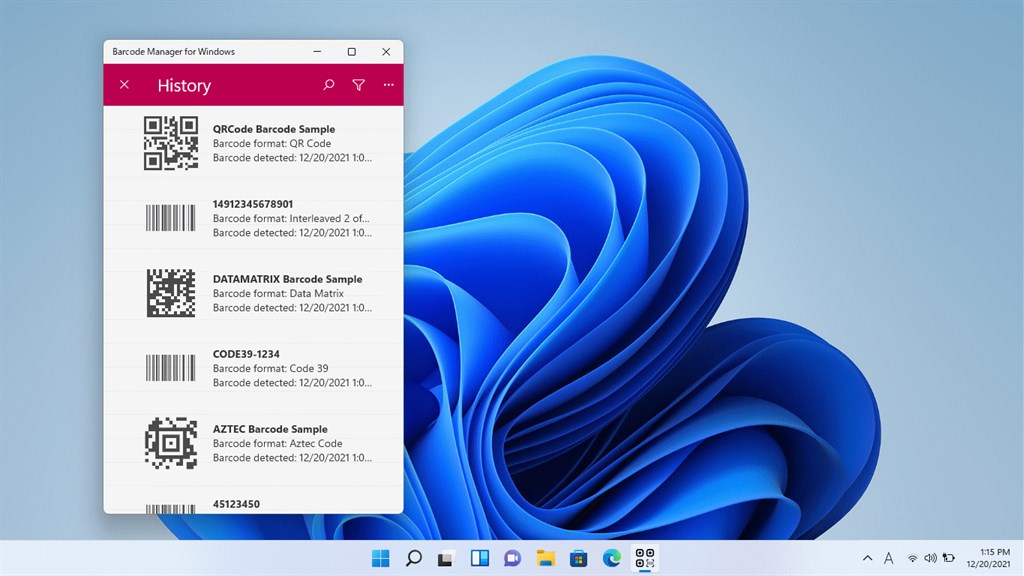
Task: Close the History view with the X
Action: click(x=124, y=85)
